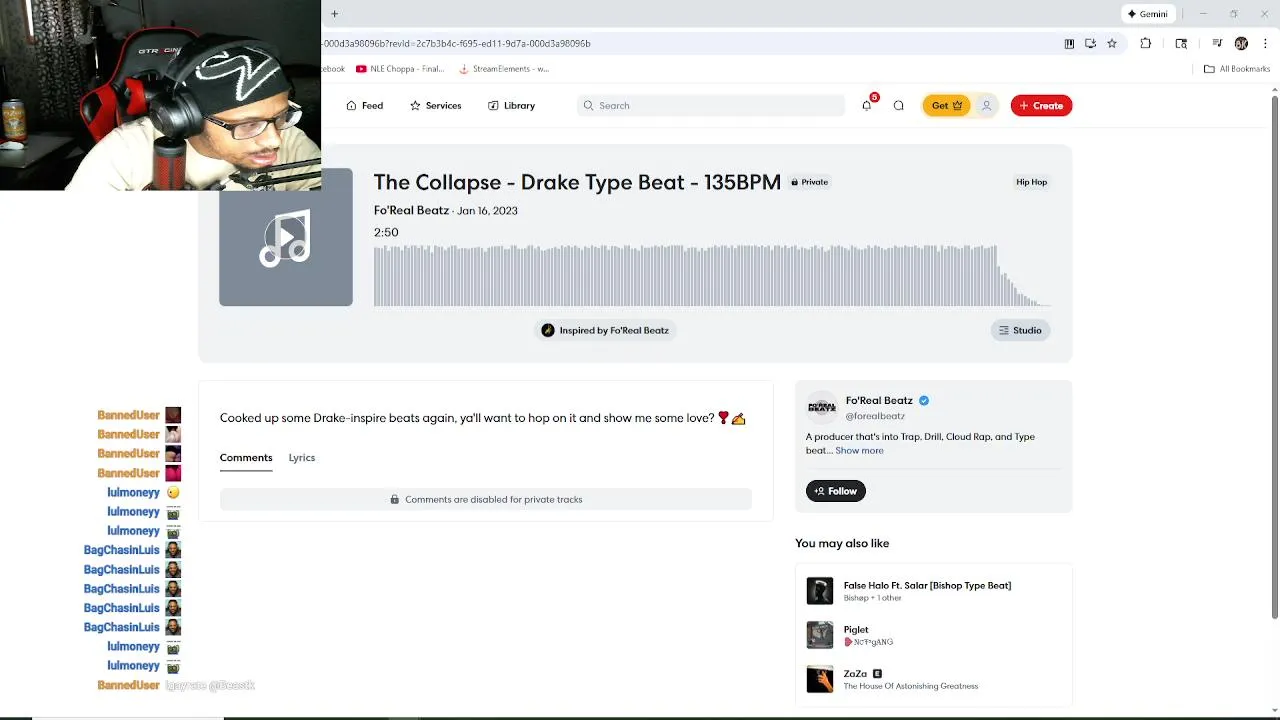The image size is (1280, 720).
Task: Open Fo'Real Beatz artist link under title
Action: tap(411, 210)
